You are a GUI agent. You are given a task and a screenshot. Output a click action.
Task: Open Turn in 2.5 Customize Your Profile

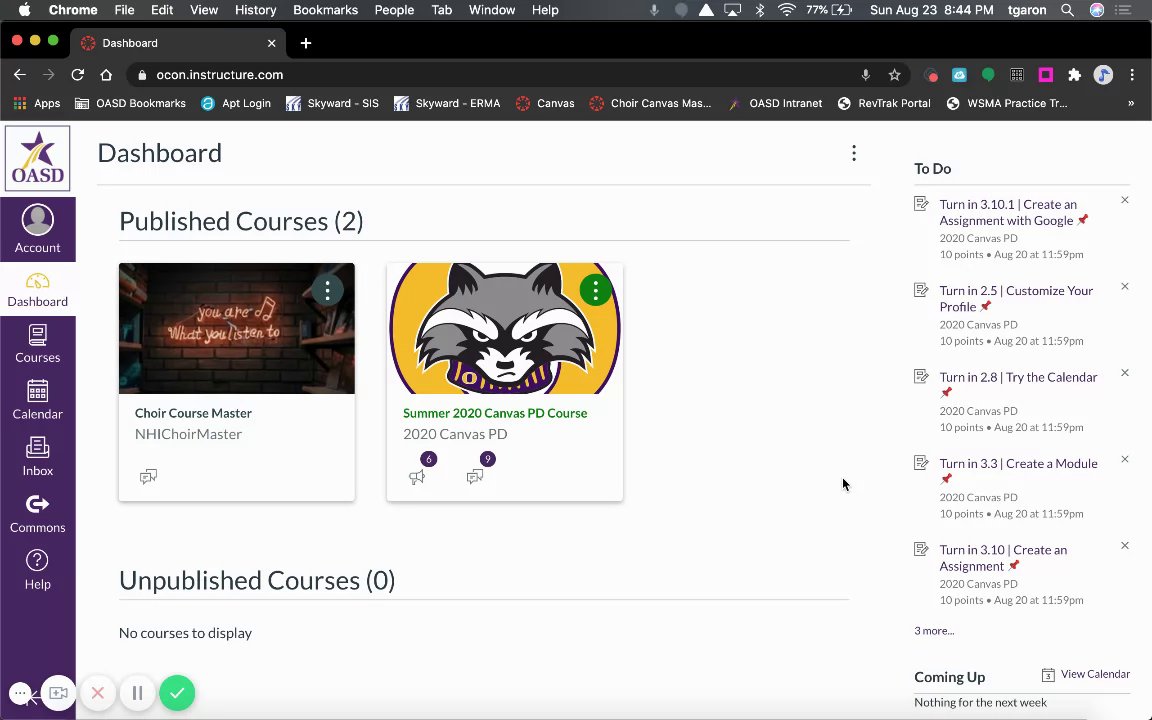[1016, 298]
